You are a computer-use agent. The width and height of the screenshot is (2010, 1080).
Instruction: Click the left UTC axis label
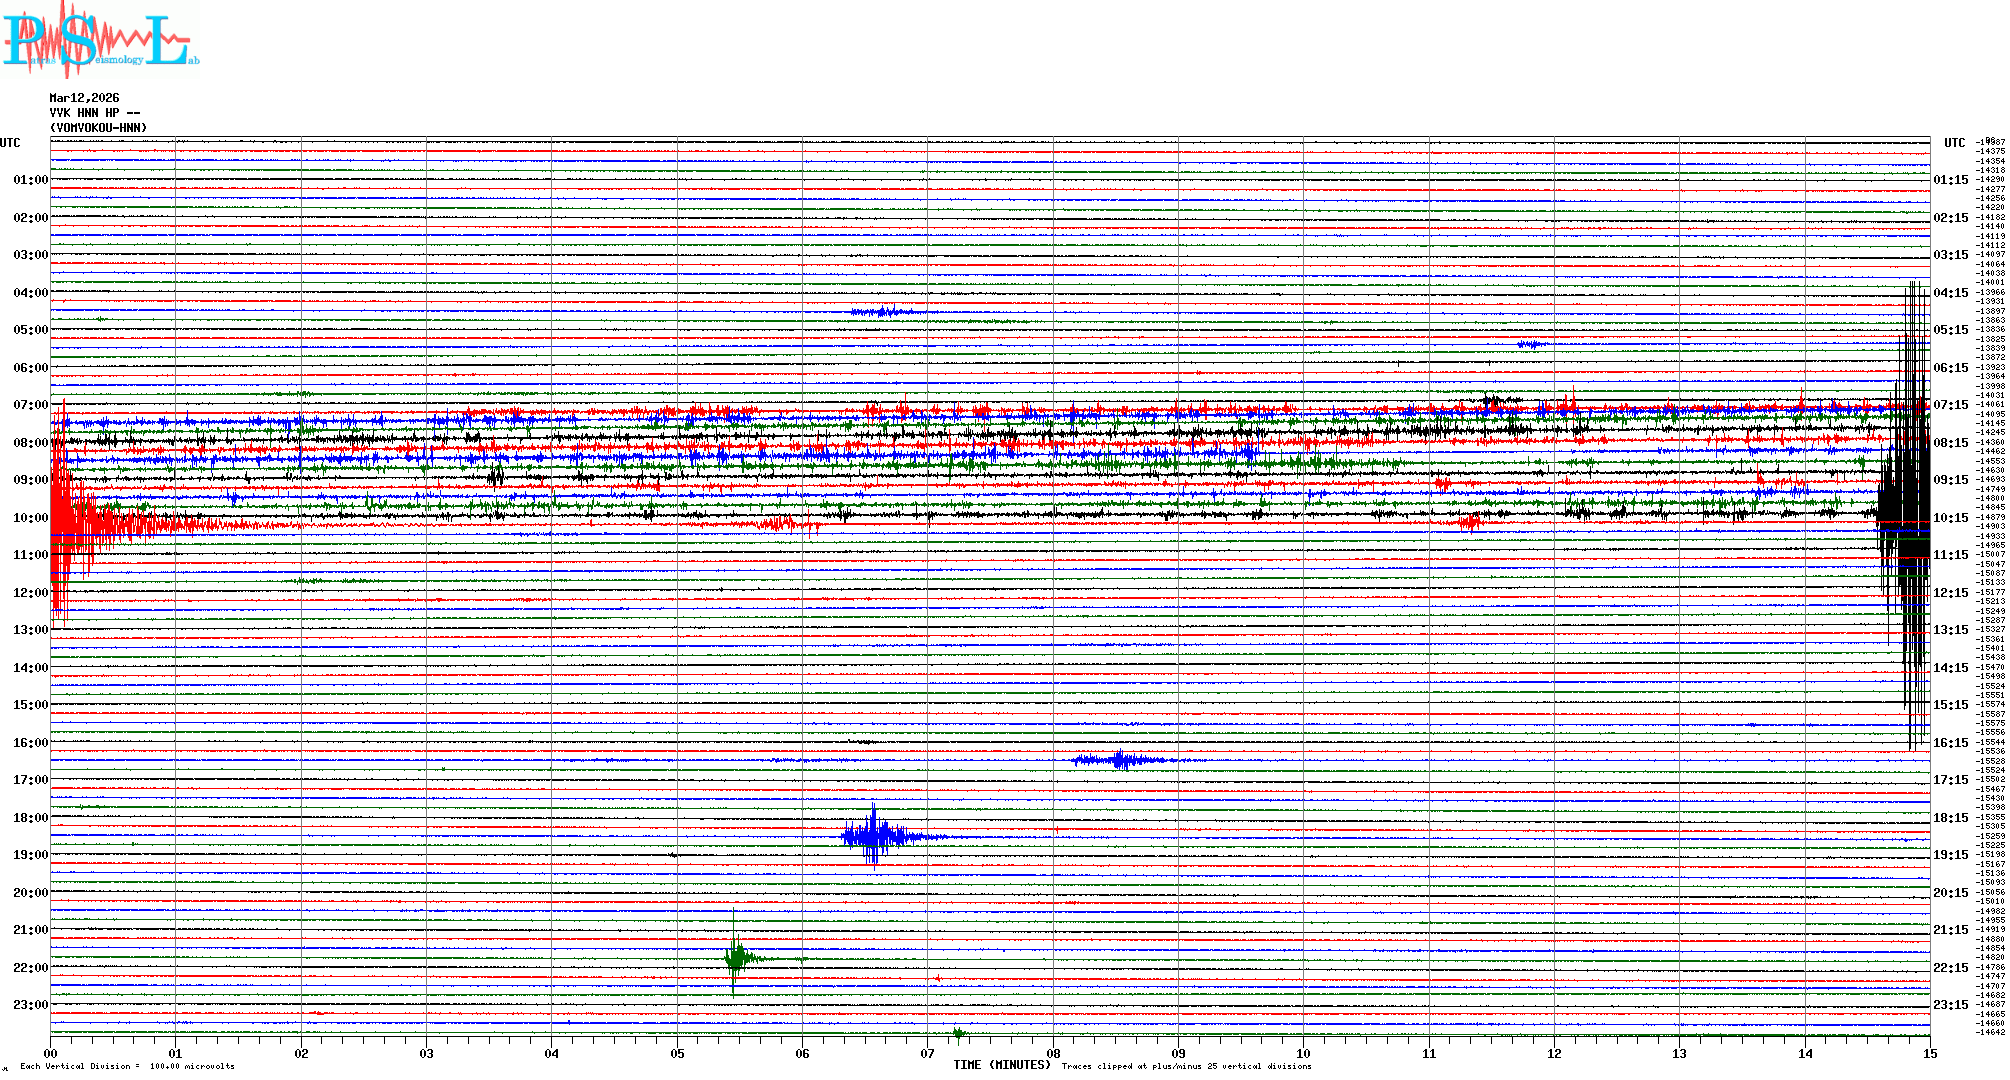tap(10, 143)
